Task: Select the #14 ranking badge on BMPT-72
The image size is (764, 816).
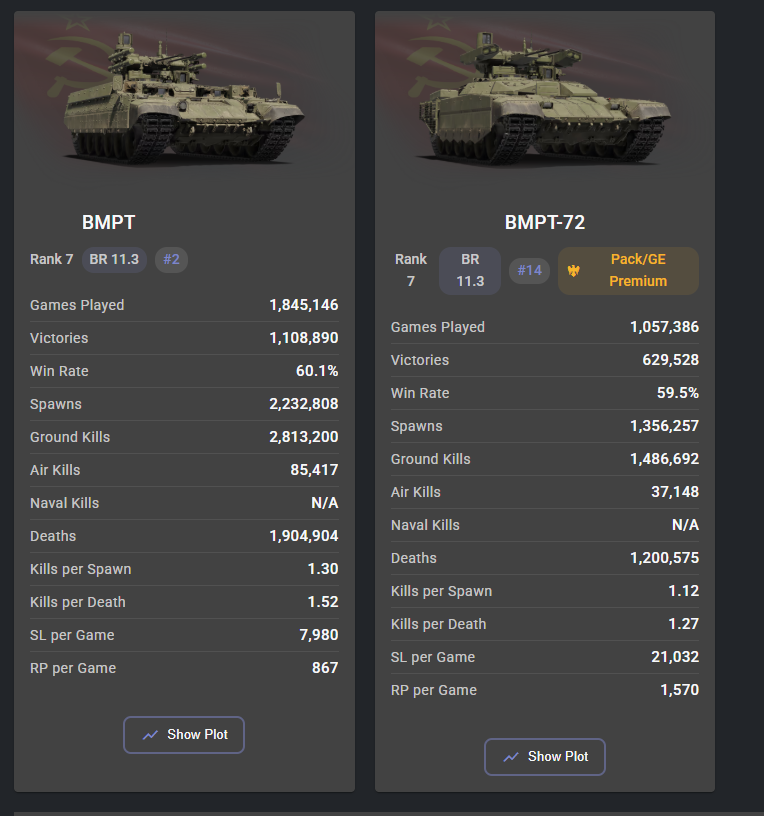Action: pyautogui.click(x=529, y=271)
